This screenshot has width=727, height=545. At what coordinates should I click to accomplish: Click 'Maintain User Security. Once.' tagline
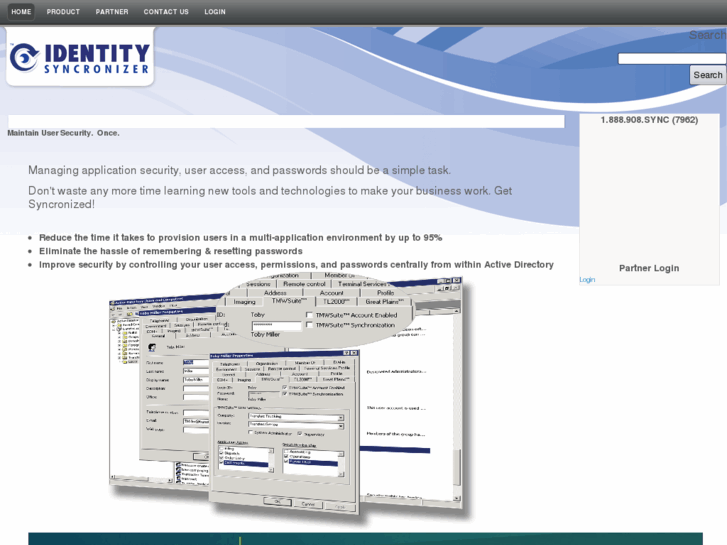point(64,133)
